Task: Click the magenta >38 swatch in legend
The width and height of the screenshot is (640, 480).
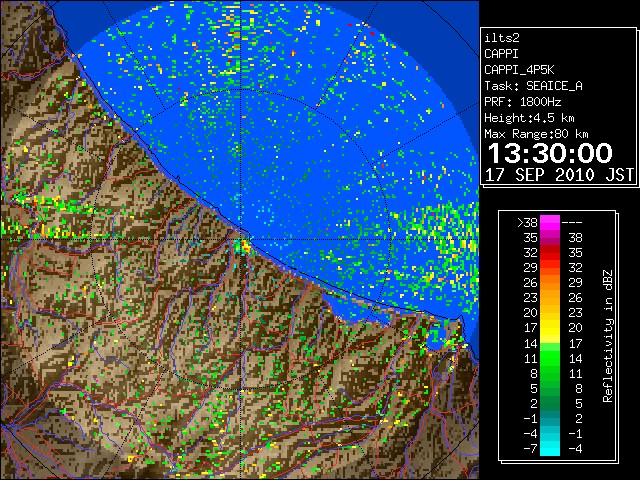Action: 550,222
